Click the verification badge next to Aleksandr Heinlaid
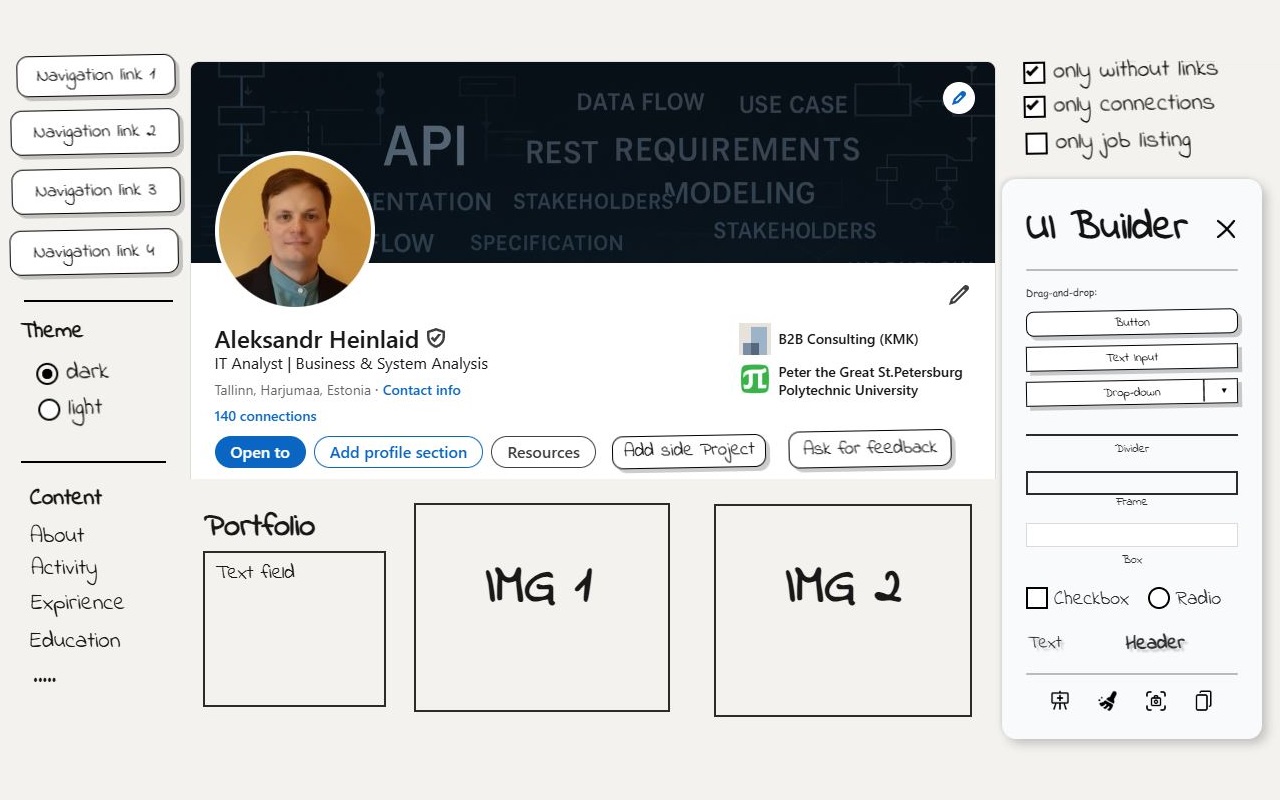This screenshot has width=1280, height=800. [x=437, y=338]
